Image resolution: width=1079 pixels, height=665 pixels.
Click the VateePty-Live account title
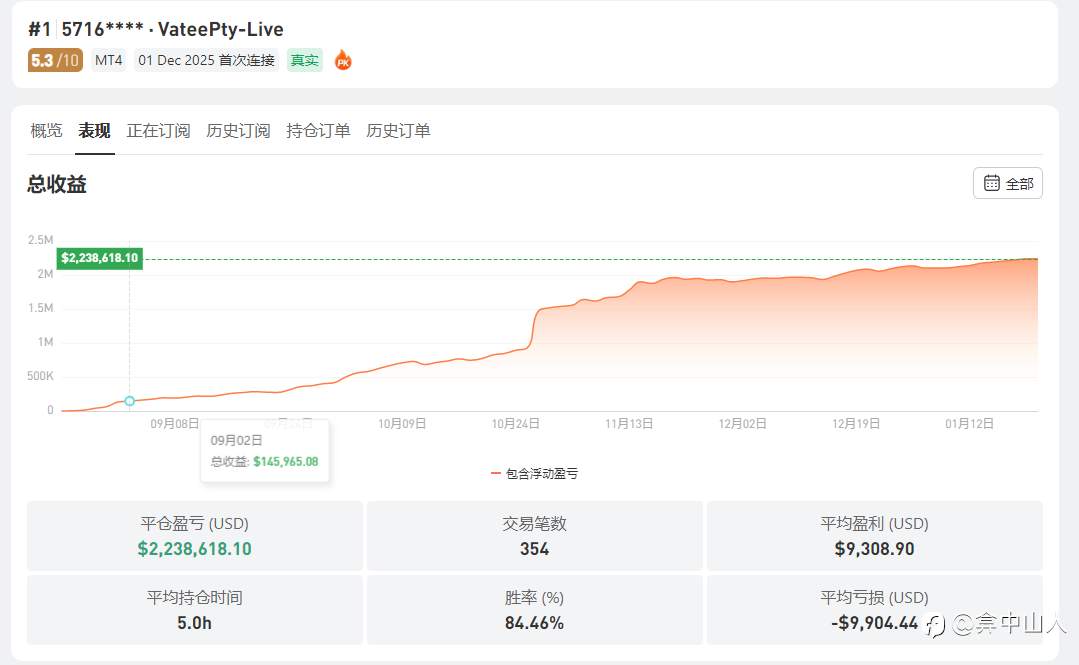pyautogui.click(x=221, y=29)
